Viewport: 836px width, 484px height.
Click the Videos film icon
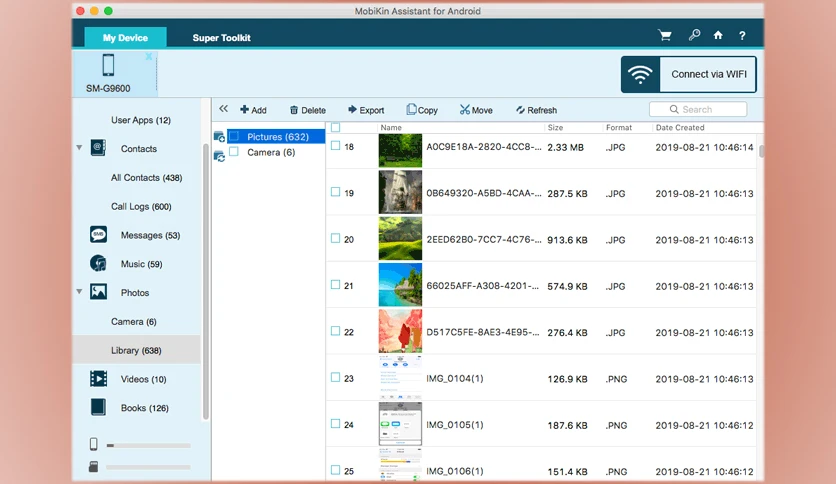click(x=98, y=378)
